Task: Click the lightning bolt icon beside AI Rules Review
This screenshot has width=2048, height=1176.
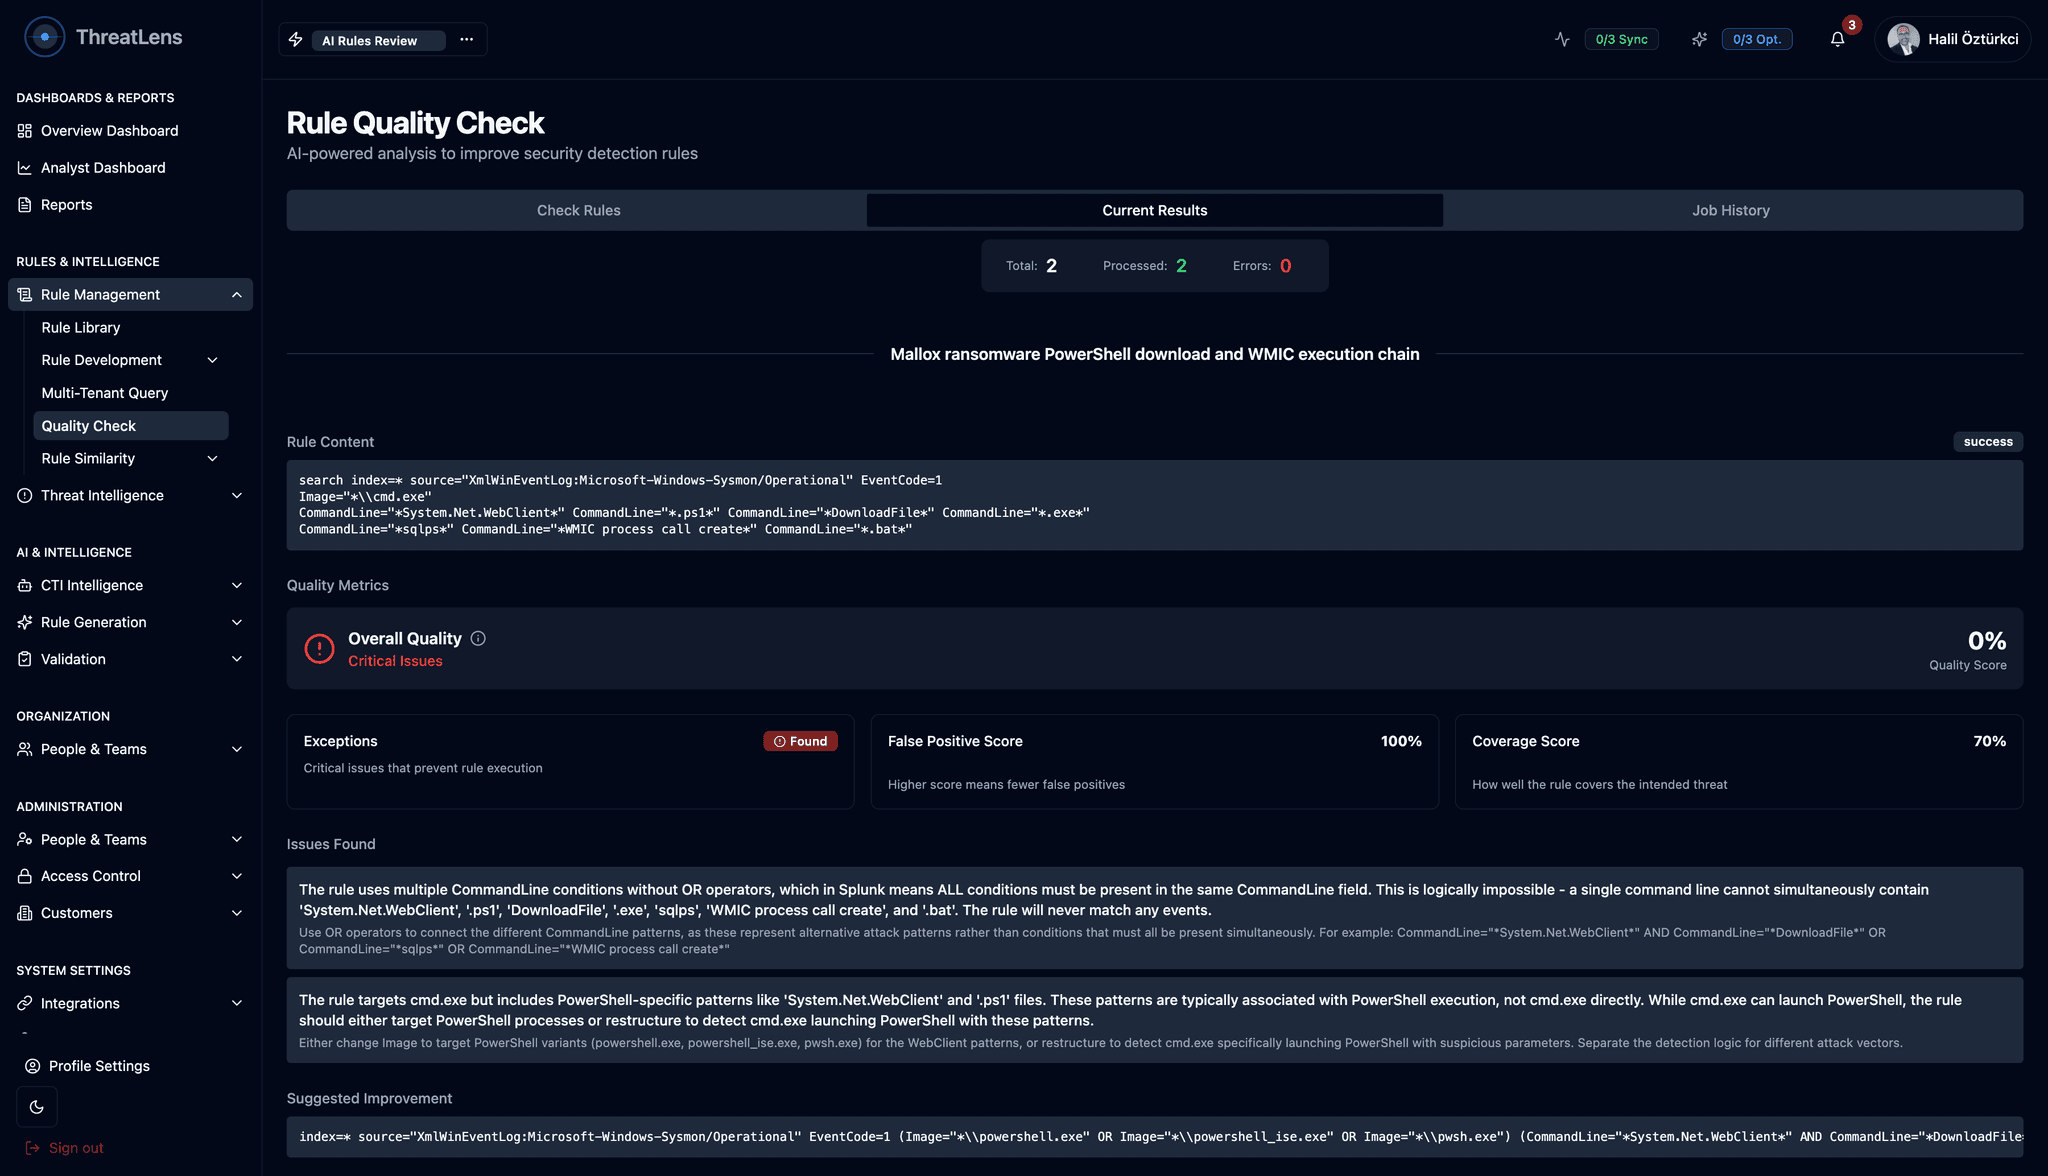Action: point(296,39)
